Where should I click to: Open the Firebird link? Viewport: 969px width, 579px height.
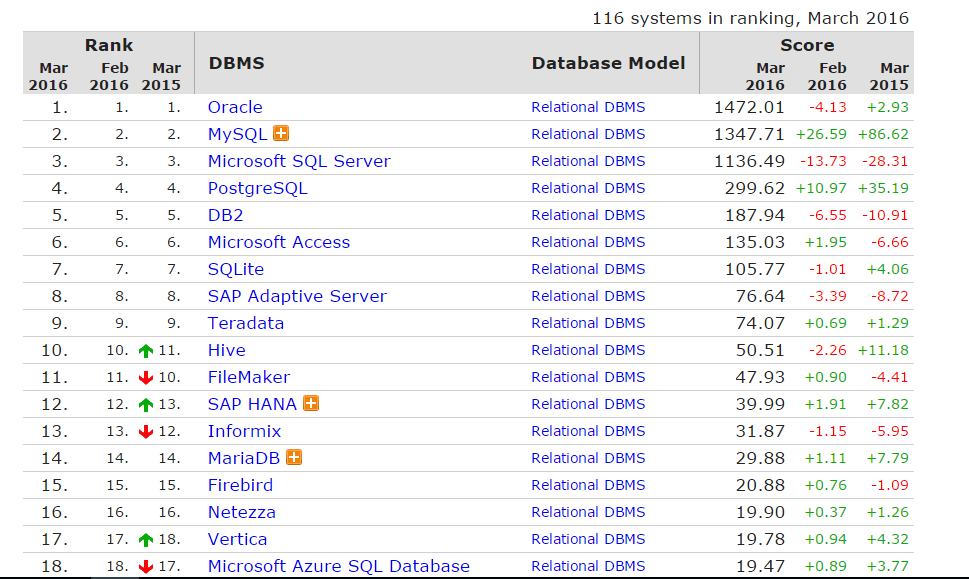pos(240,485)
